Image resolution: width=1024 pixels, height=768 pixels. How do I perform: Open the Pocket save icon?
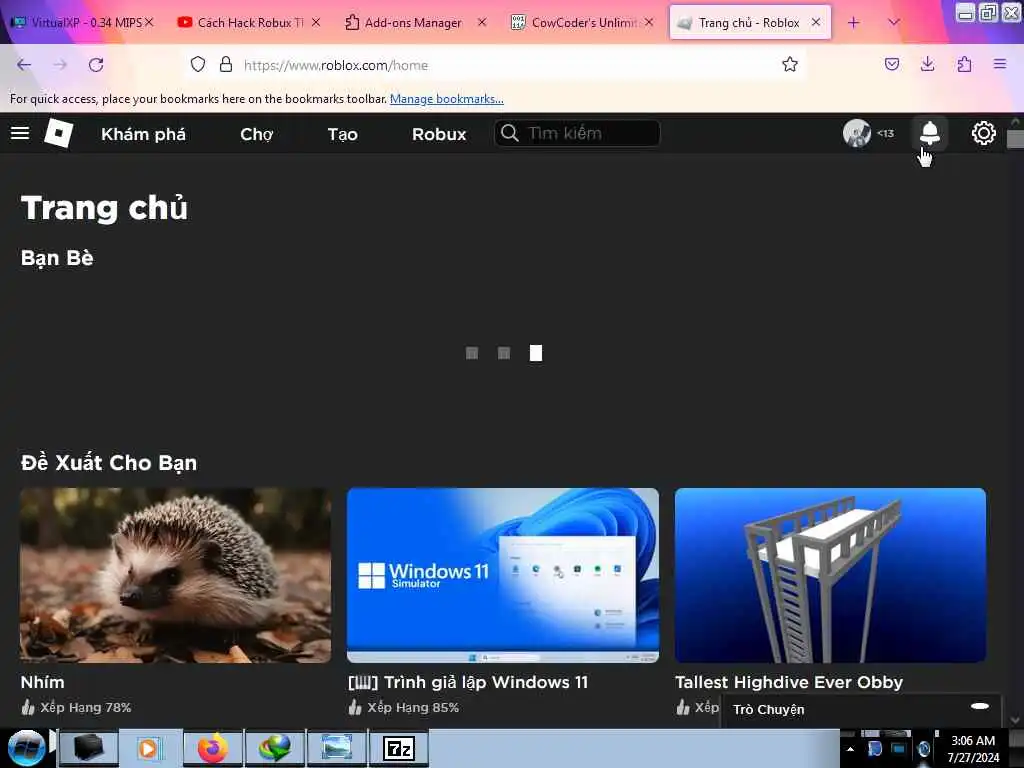[892, 64]
